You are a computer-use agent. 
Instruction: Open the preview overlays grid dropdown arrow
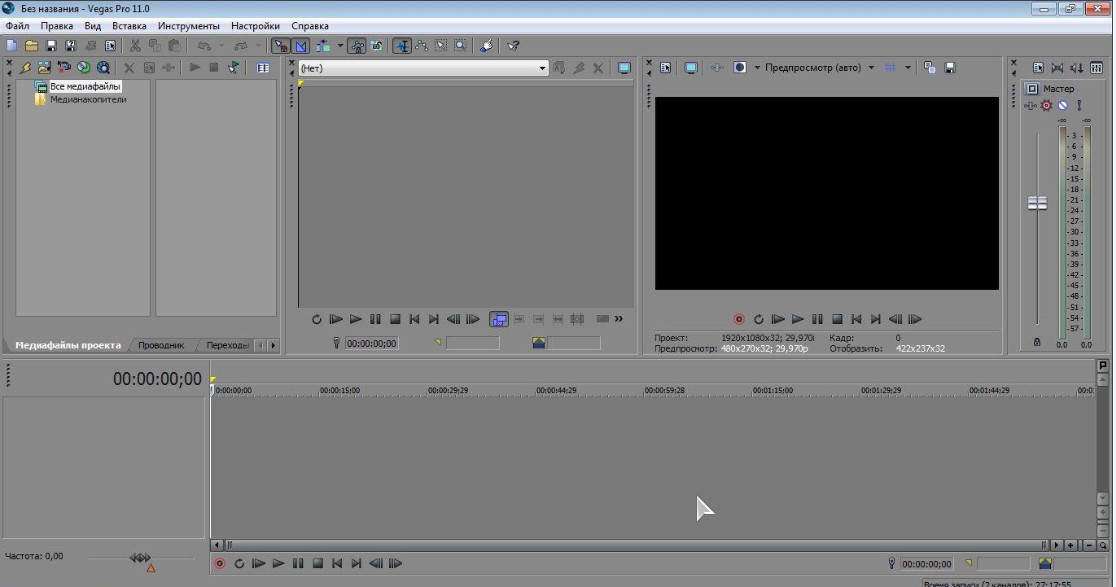click(908, 68)
